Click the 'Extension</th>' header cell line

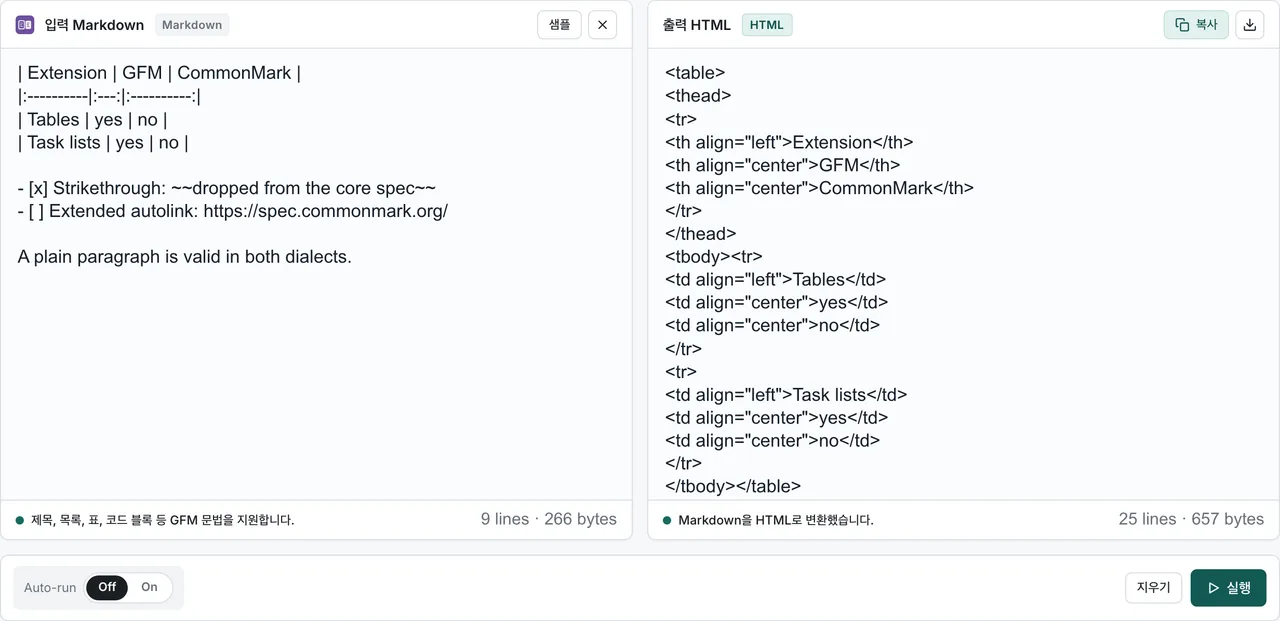[789, 142]
